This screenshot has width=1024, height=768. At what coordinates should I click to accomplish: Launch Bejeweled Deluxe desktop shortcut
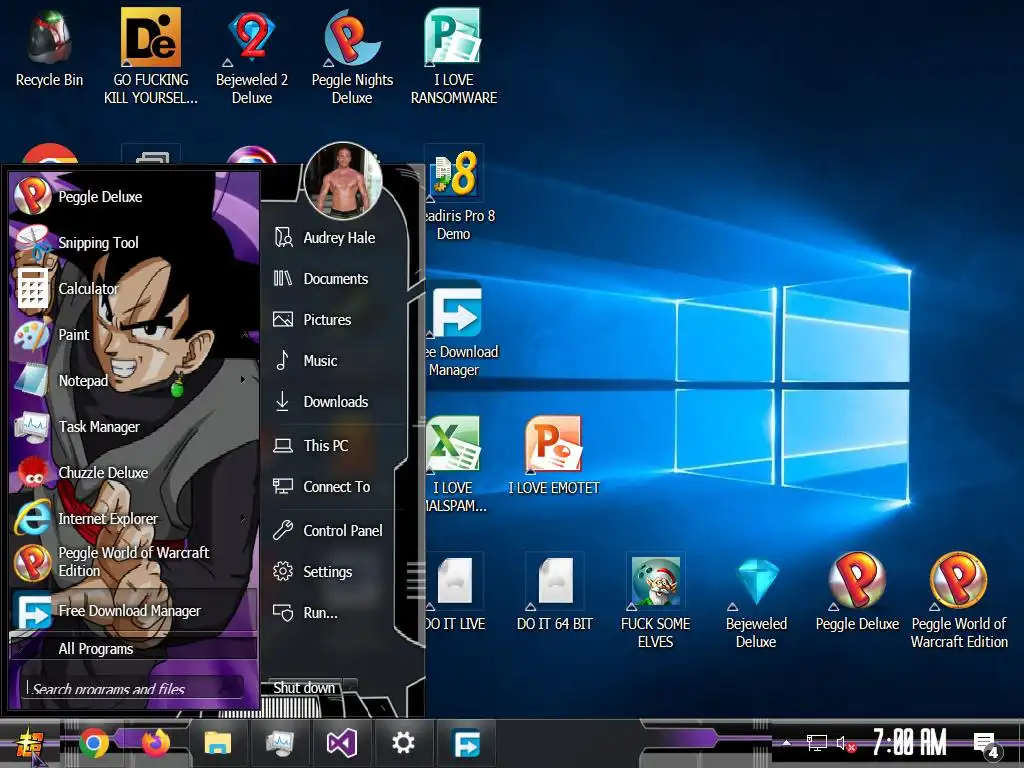click(756, 600)
